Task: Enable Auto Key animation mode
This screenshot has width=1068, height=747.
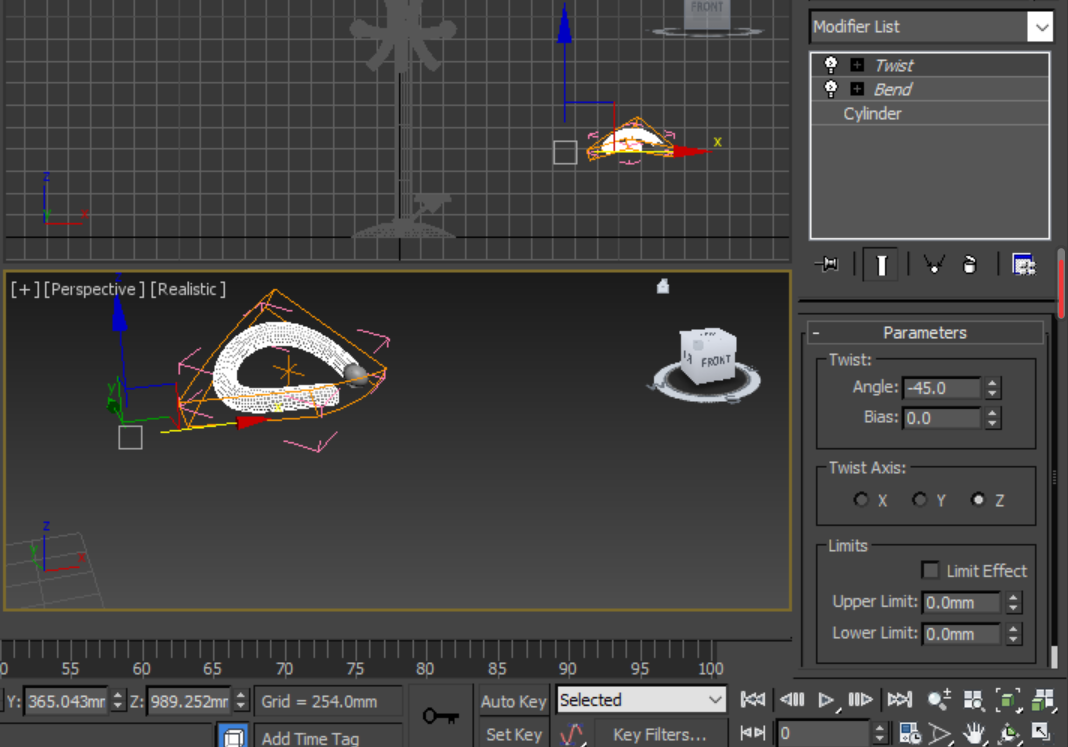Action: tap(513, 700)
